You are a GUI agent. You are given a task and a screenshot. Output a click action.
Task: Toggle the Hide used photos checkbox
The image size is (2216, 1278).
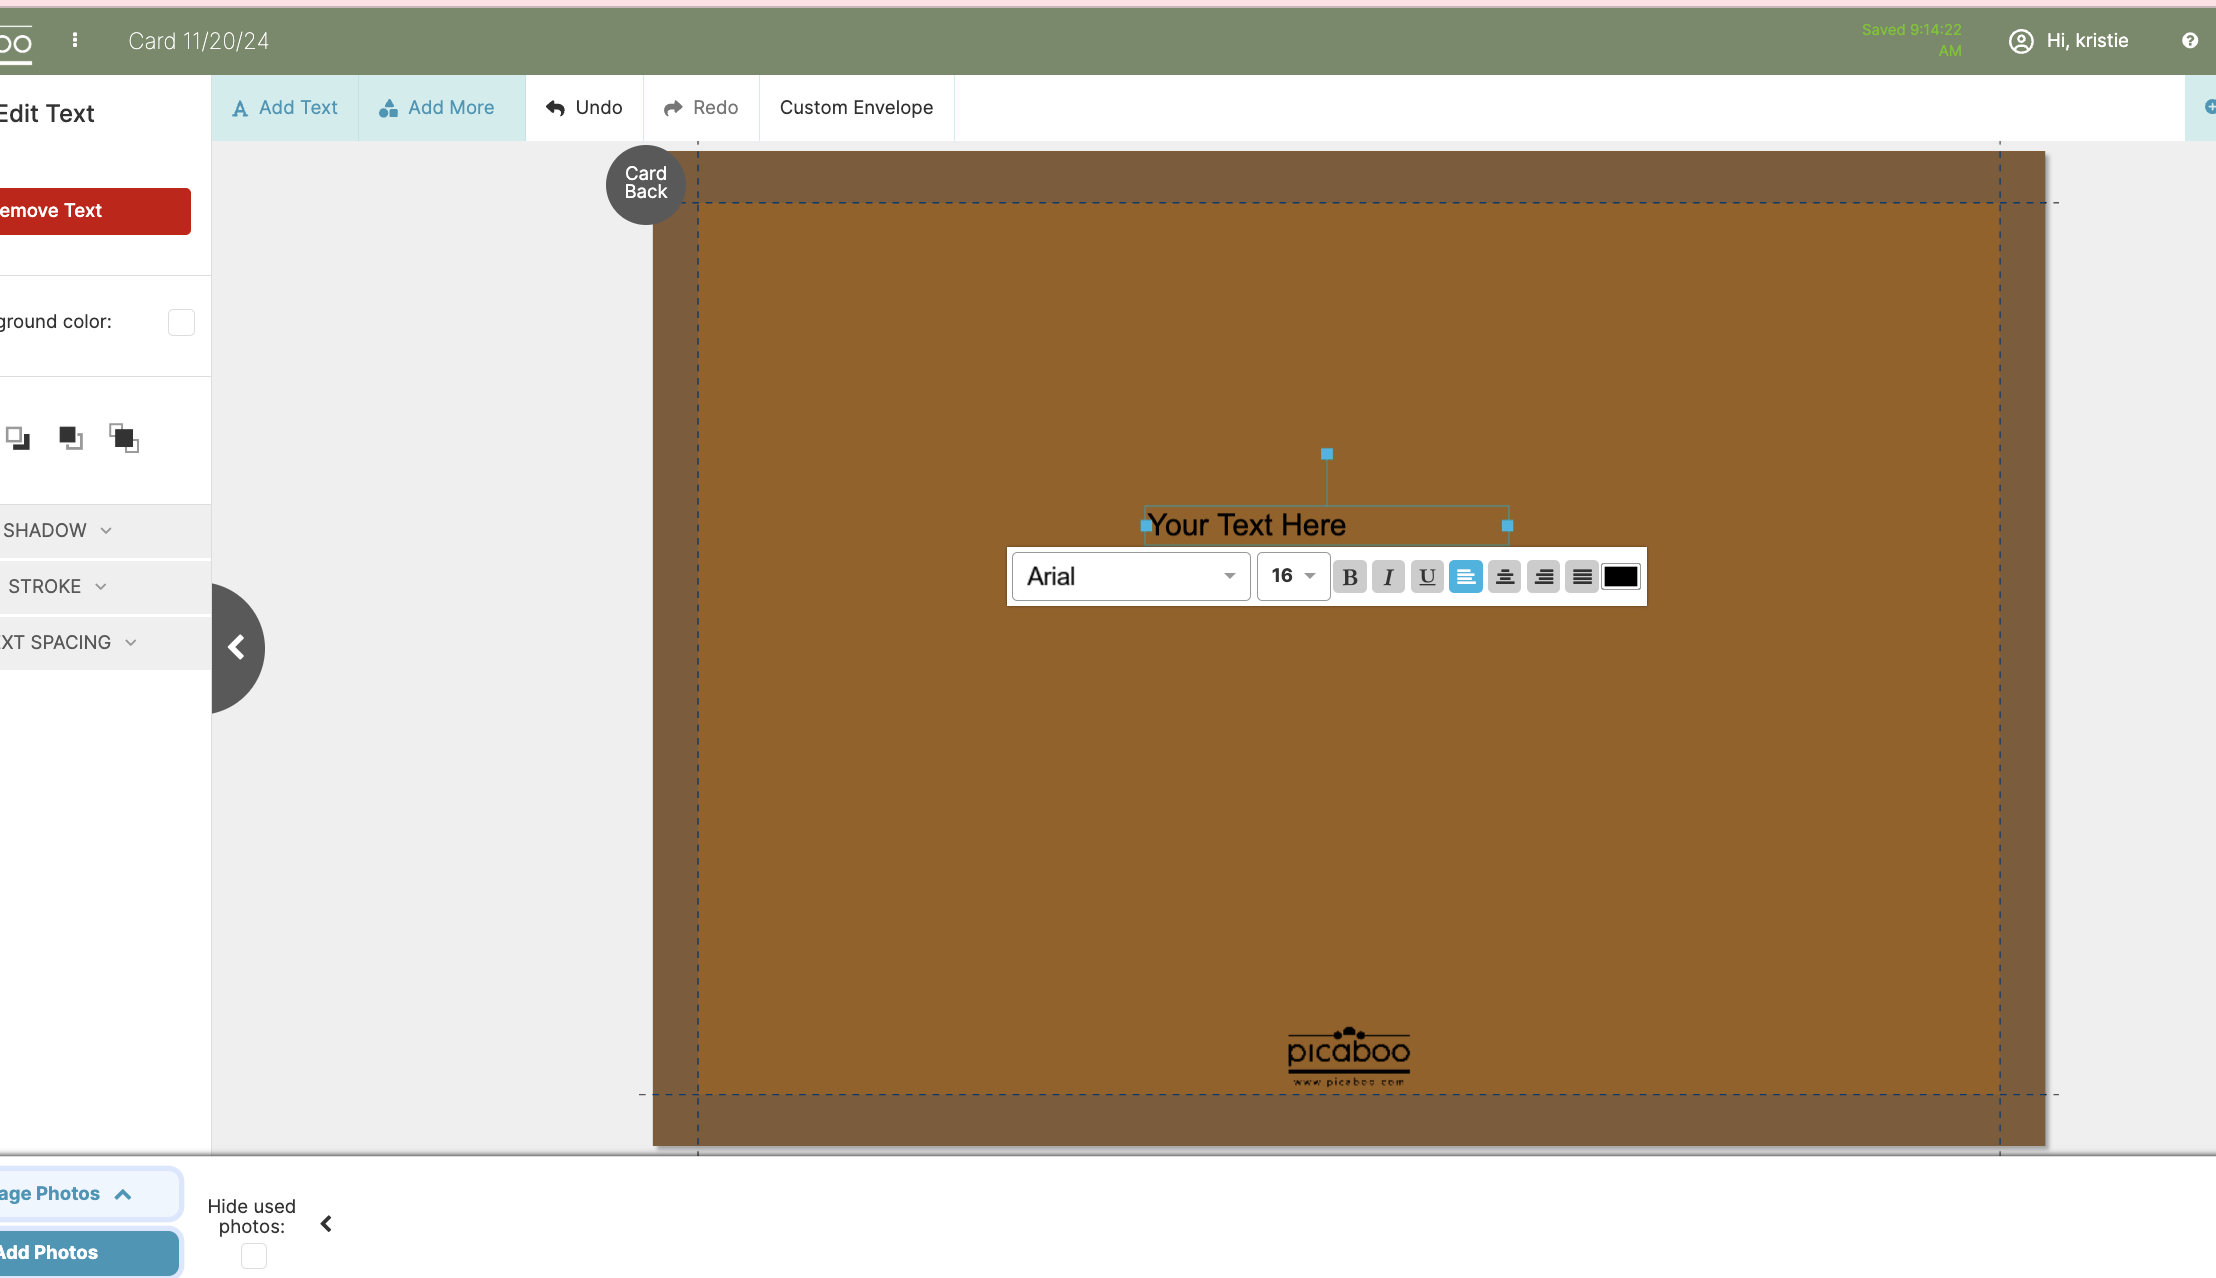coord(254,1256)
